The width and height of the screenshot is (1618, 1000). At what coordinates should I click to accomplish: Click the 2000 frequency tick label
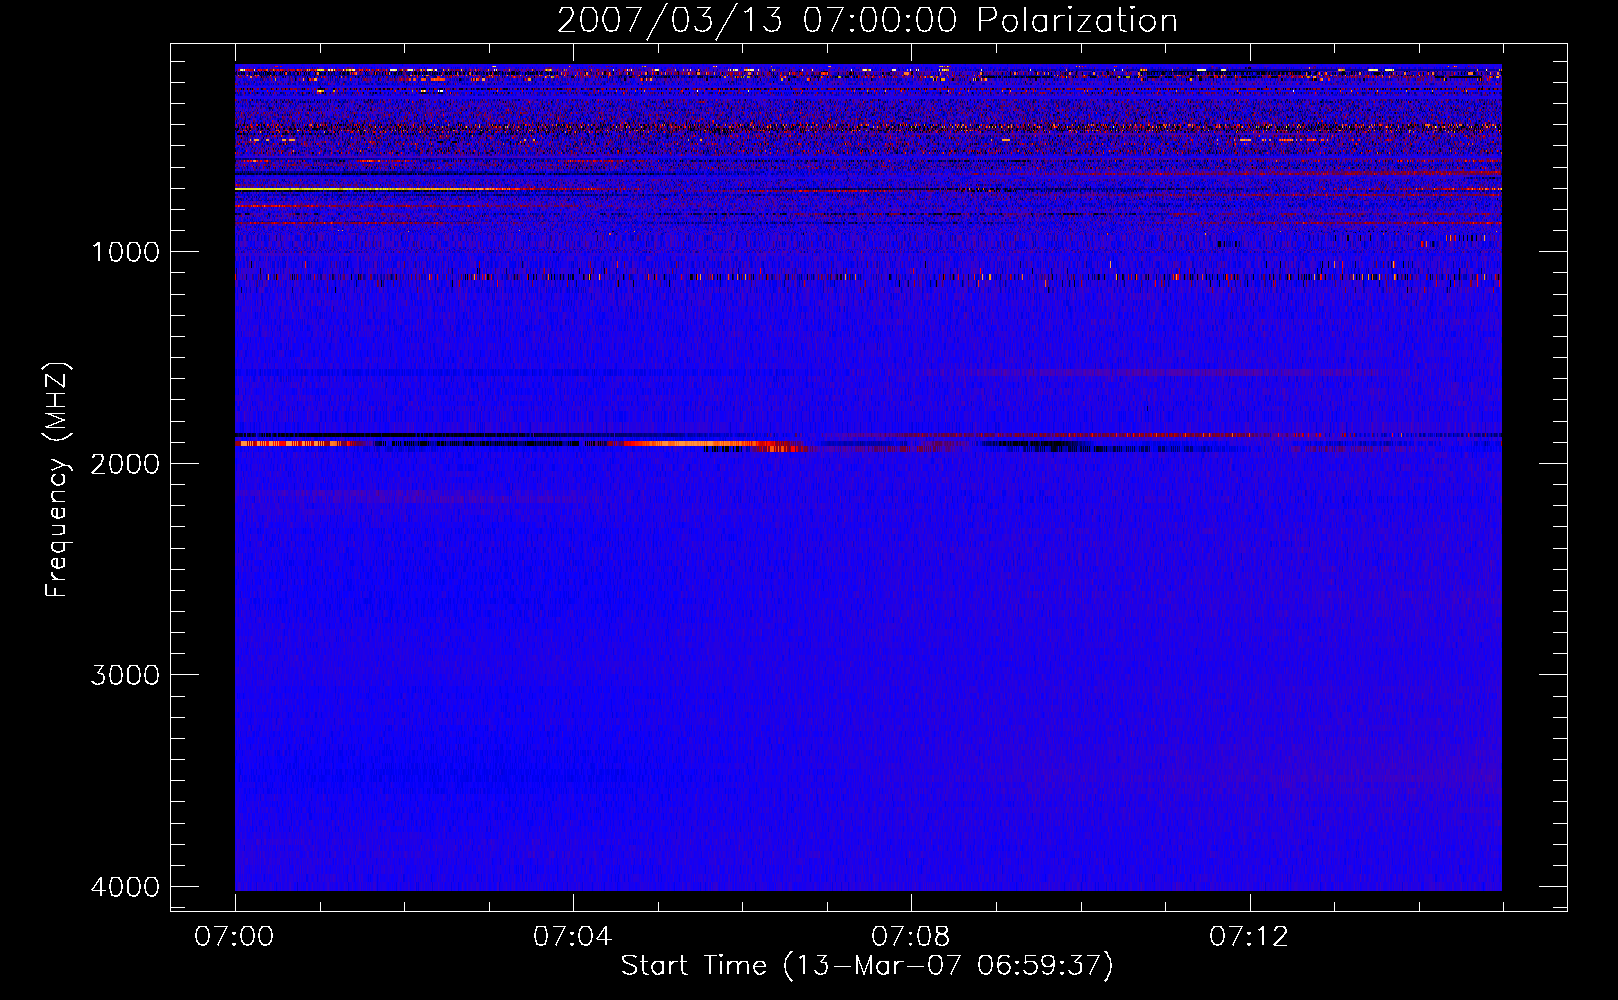(125, 463)
